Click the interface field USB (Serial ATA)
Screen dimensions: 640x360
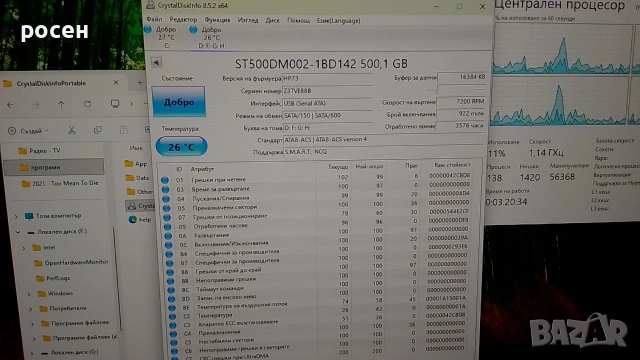click(327, 103)
